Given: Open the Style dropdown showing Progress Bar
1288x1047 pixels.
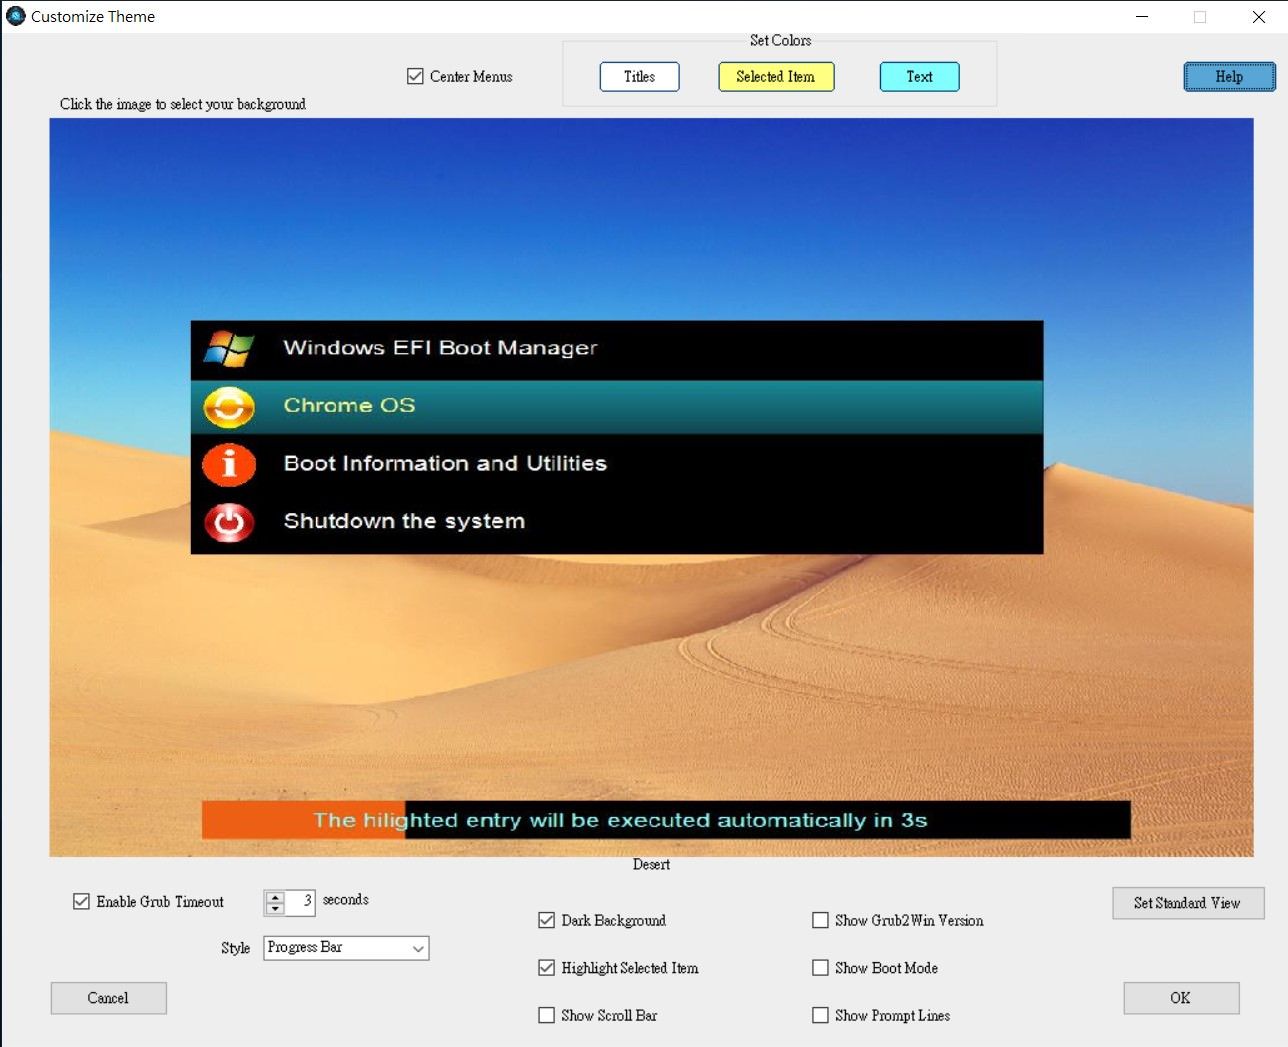Looking at the screenshot, I should click(346, 948).
